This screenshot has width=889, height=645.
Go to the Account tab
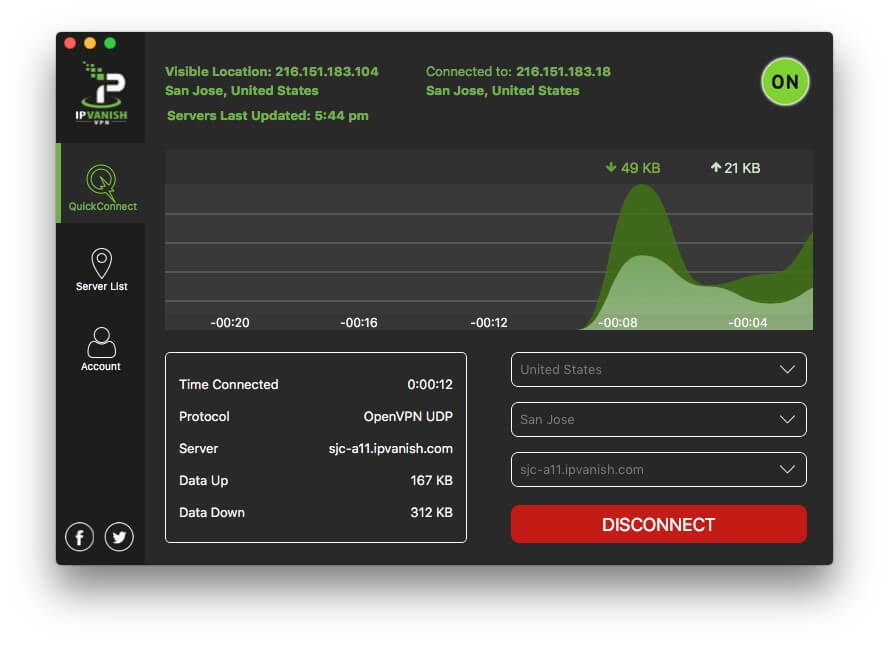tap(101, 349)
